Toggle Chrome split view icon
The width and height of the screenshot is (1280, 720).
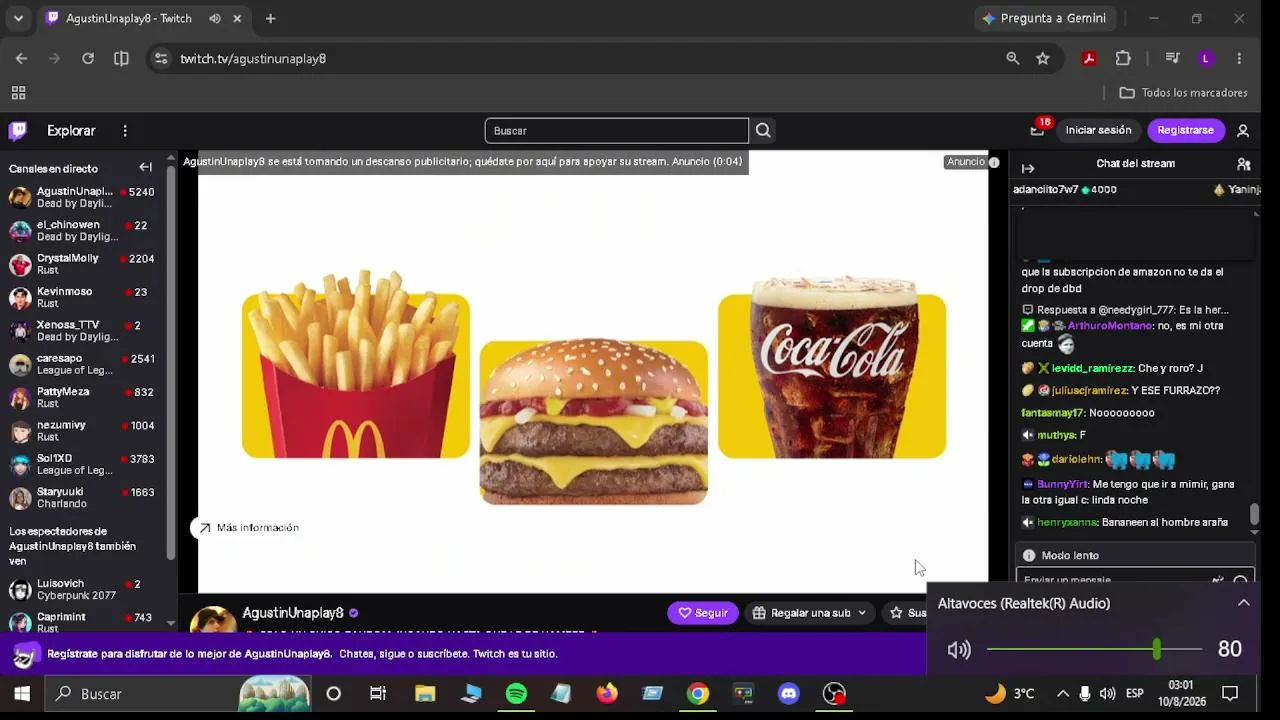point(121,58)
